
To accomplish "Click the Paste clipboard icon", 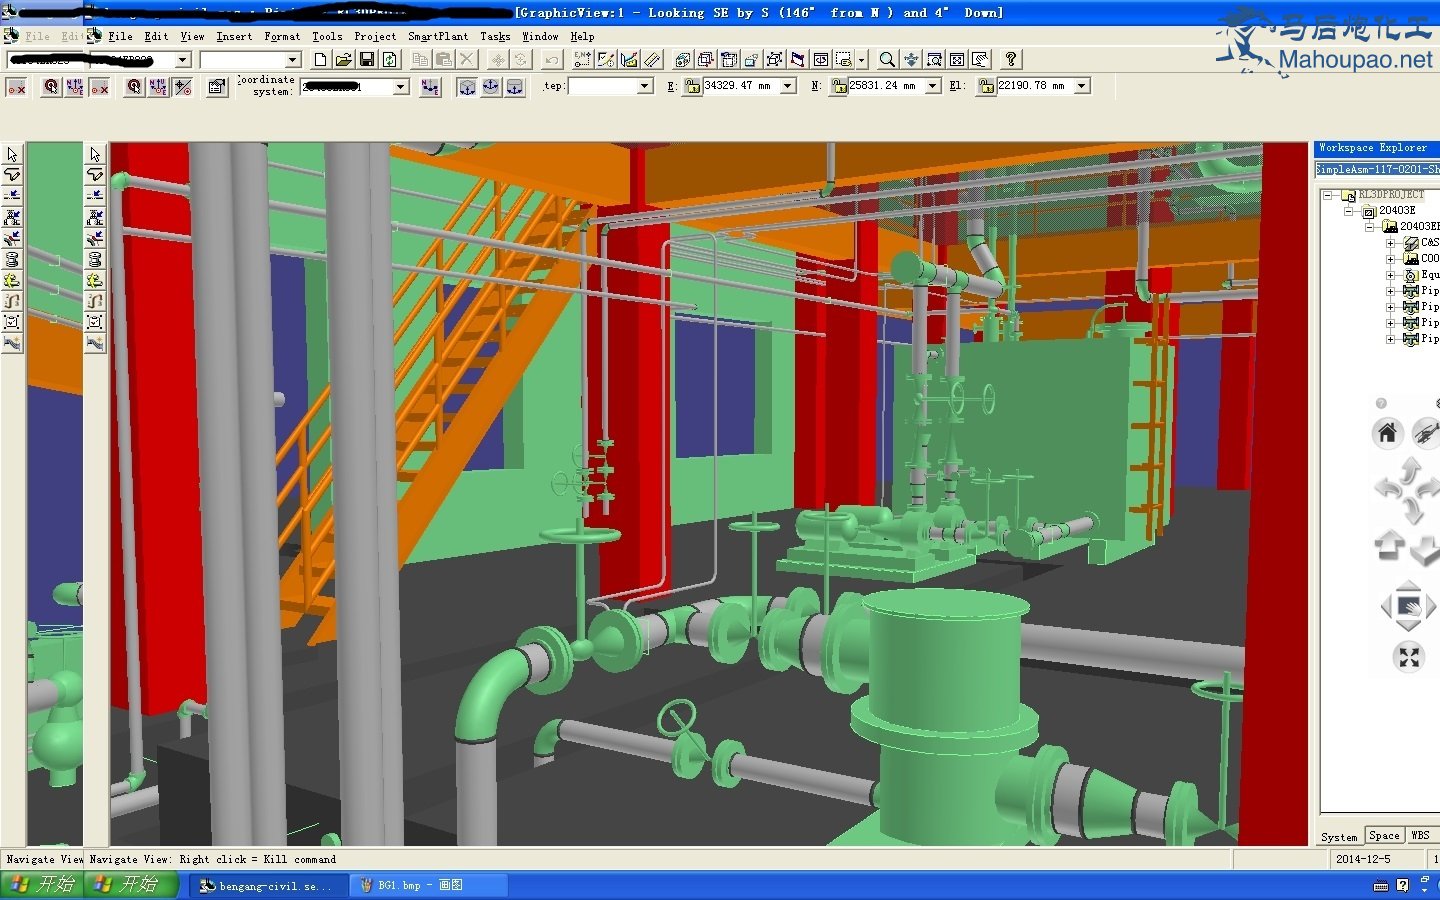I will pyautogui.click(x=443, y=60).
